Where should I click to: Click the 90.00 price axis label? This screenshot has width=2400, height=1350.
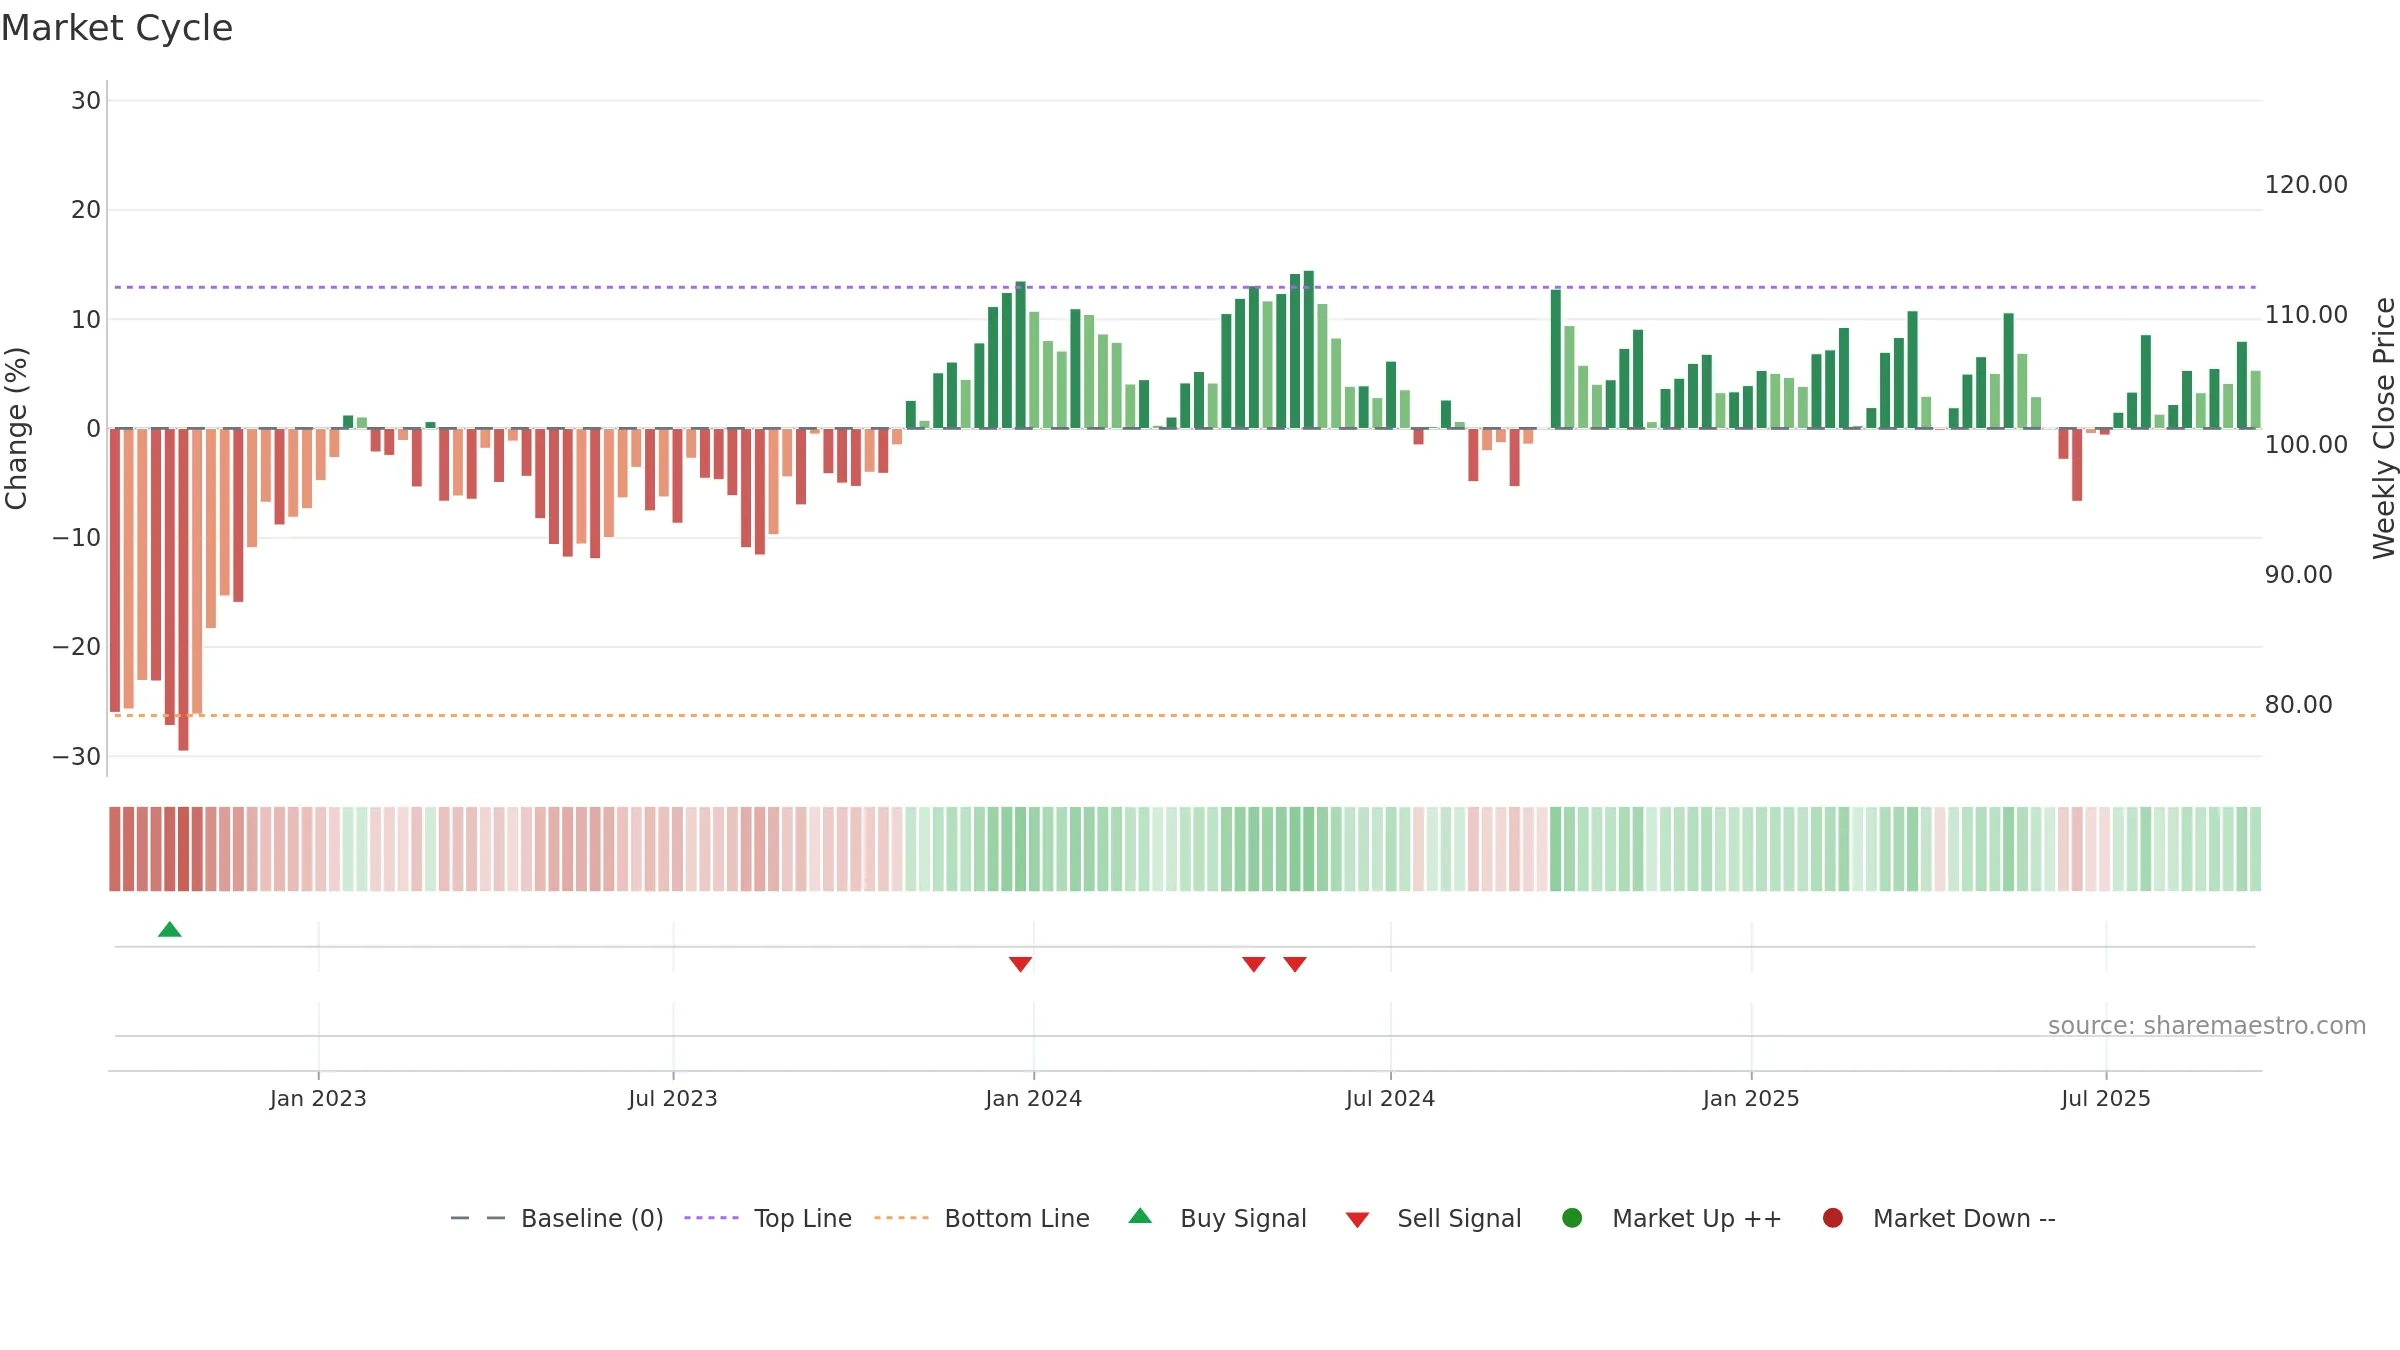click(2298, 574)
